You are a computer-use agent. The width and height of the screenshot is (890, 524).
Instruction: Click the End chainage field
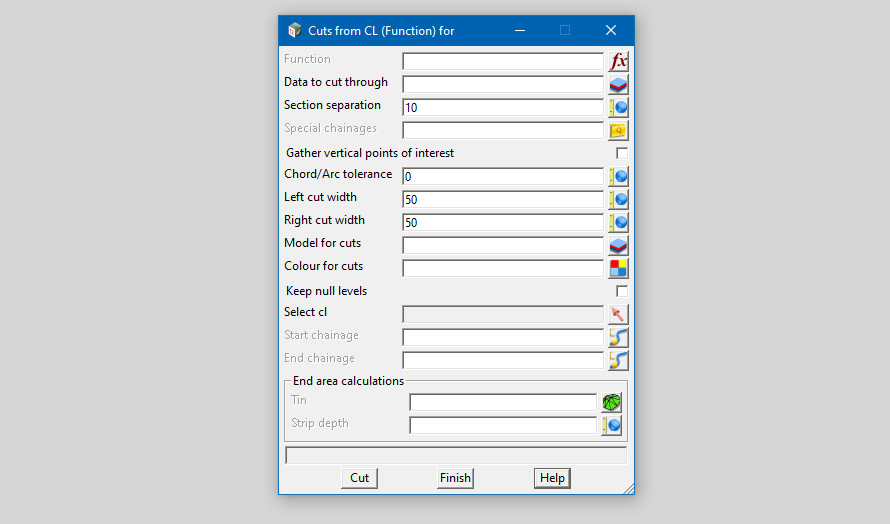point(503,360)
